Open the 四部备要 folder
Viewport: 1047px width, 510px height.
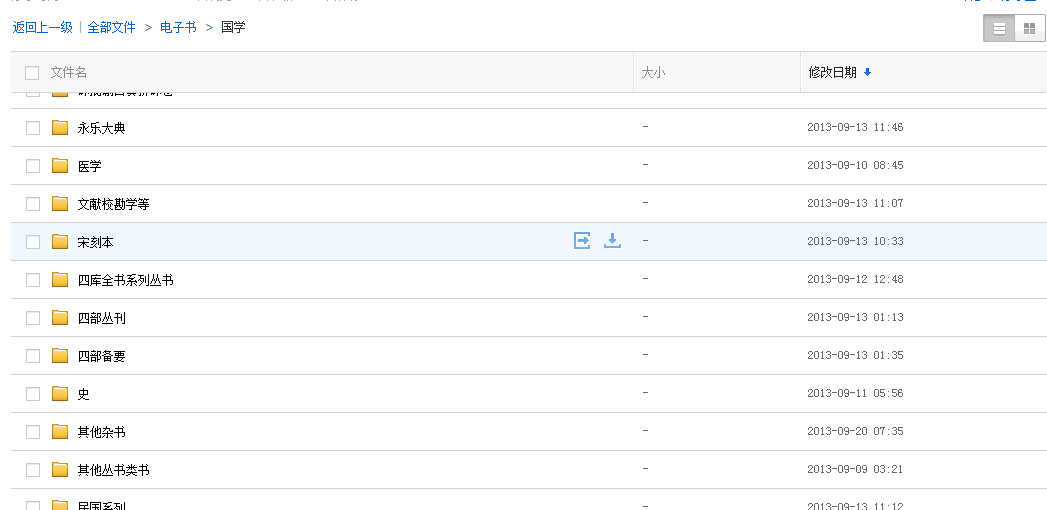101,356
